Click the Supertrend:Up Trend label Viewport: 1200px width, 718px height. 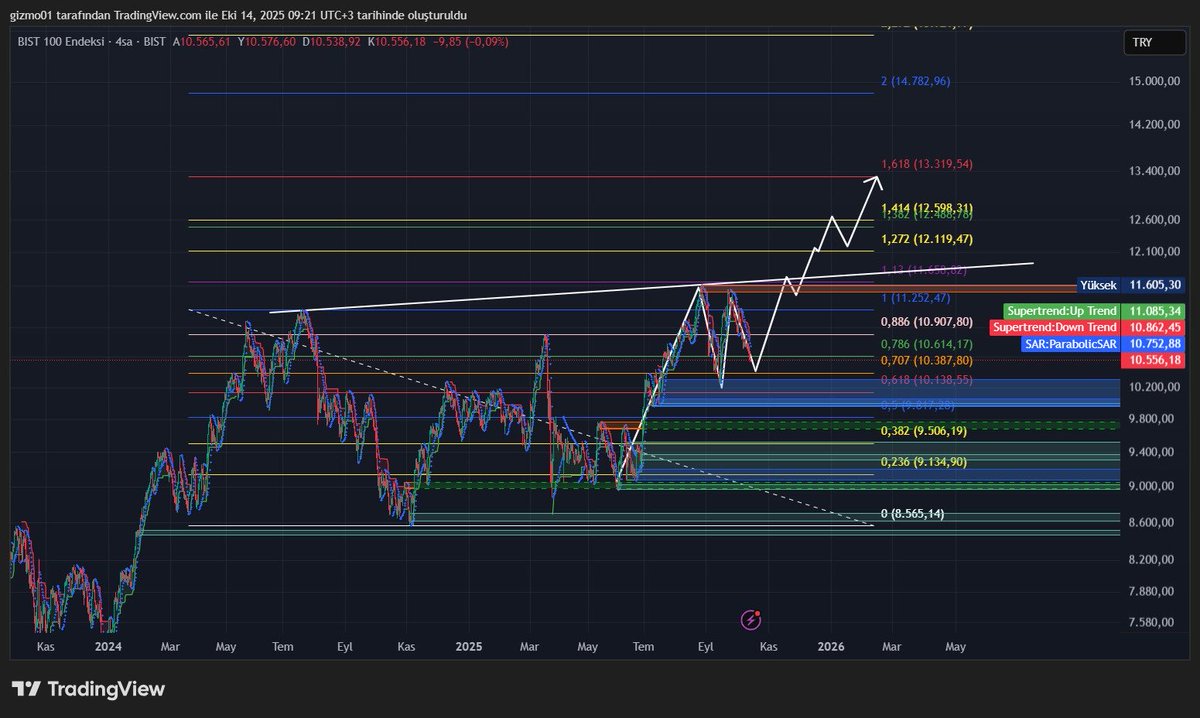pyautogui.click(x=1061, y=313)
